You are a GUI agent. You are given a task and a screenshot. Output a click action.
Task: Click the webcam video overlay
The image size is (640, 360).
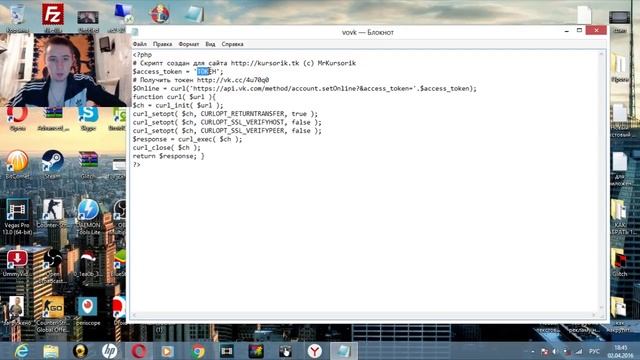tap(65, 70)
